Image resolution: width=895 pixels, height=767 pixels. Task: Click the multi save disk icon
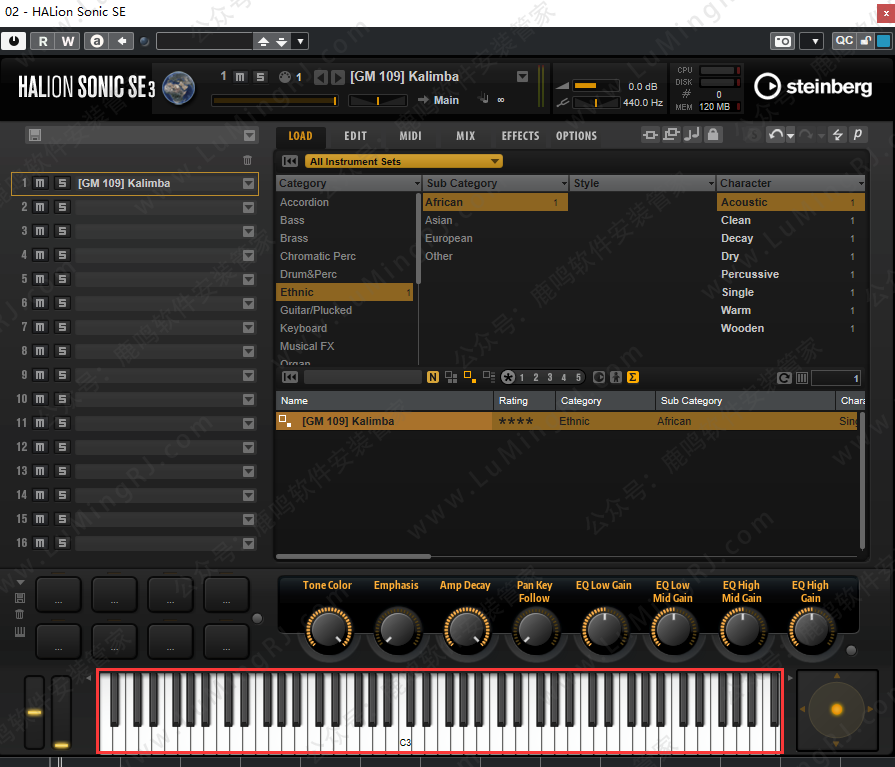click(x=35, y=135)
